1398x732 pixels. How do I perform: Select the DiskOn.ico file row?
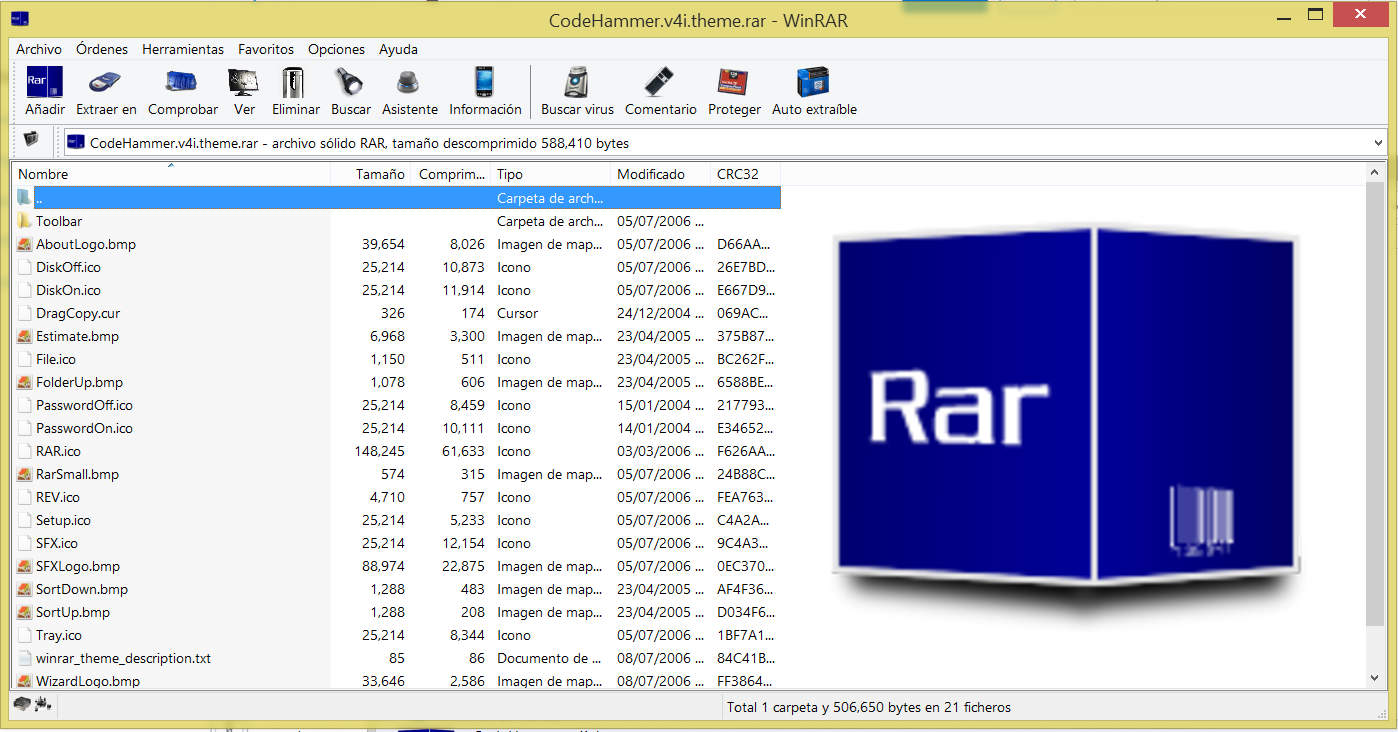click(x=397, y=290)
